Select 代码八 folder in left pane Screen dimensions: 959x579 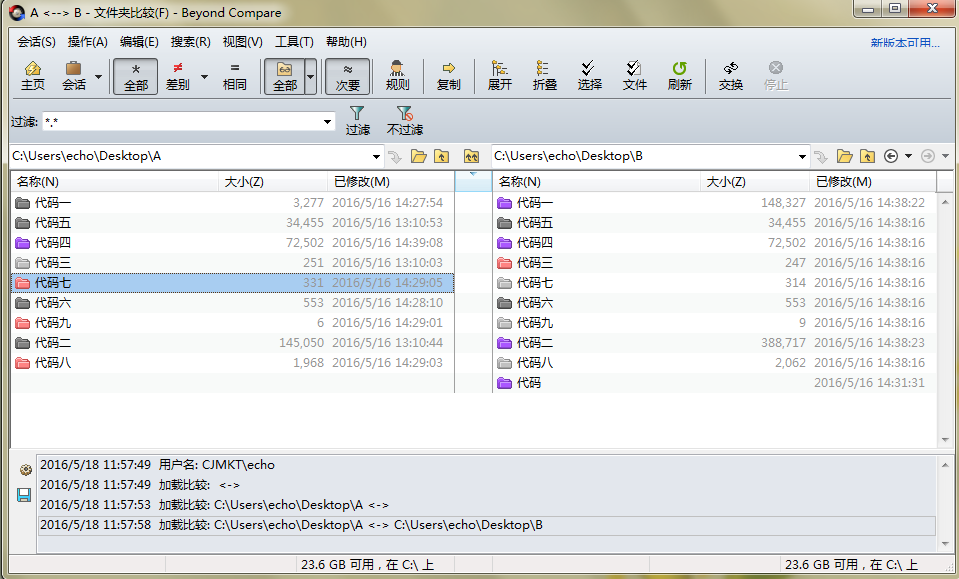[x=232, y=363]
